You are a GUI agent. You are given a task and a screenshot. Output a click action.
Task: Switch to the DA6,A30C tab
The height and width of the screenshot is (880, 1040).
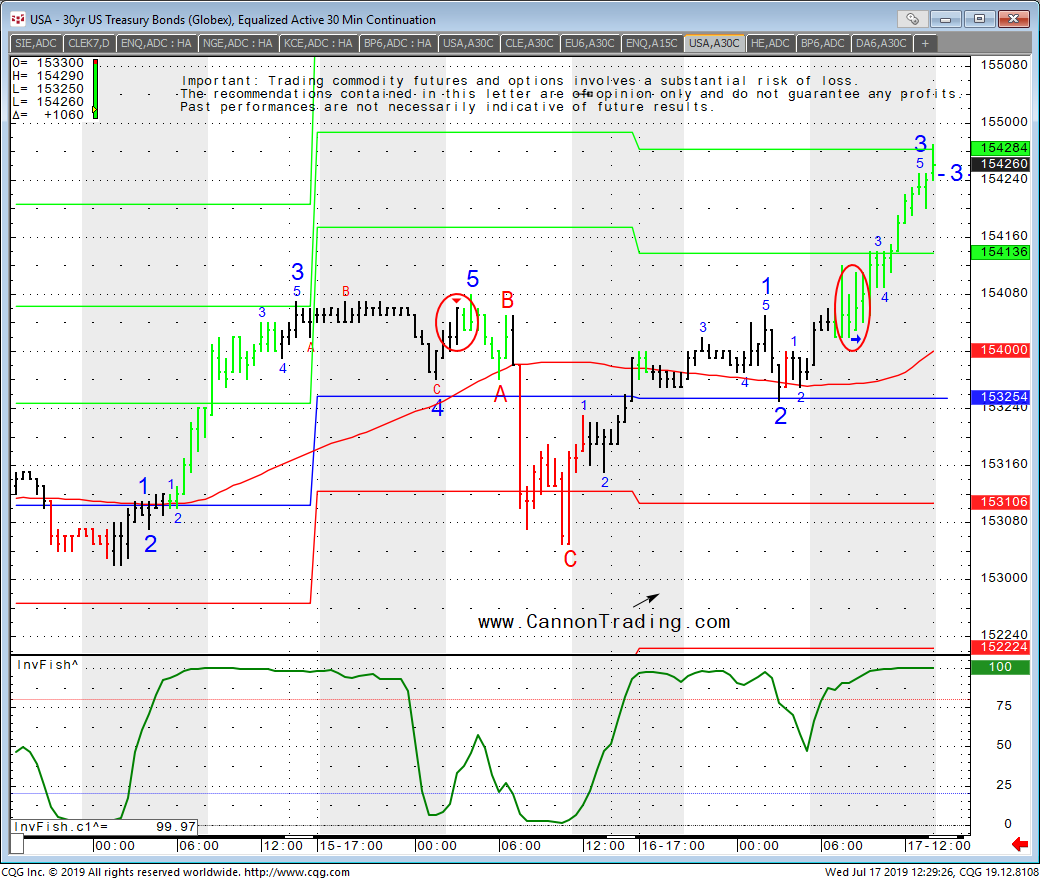[881, 43]
